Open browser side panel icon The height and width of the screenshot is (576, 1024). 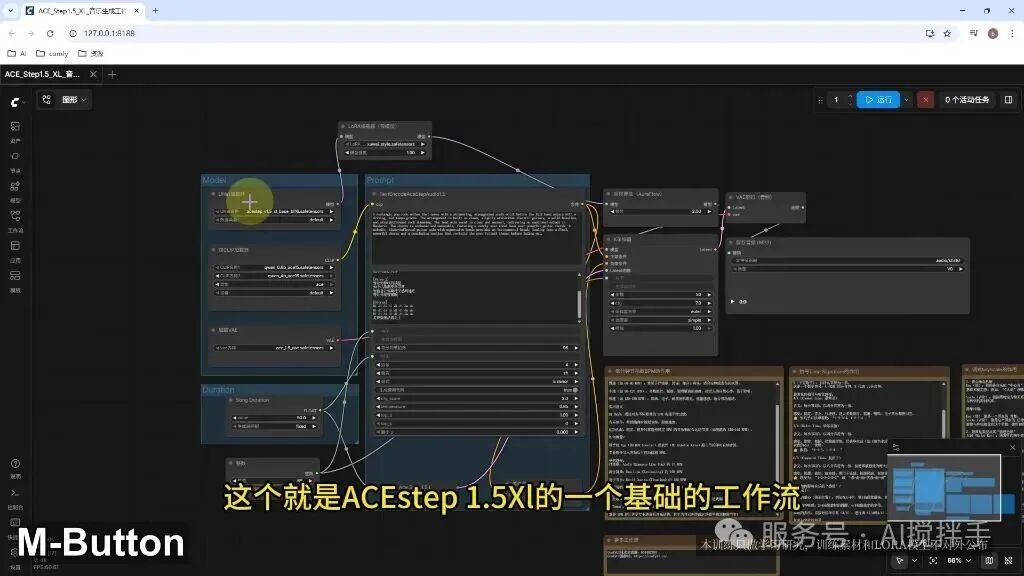[x=973, y=33]
